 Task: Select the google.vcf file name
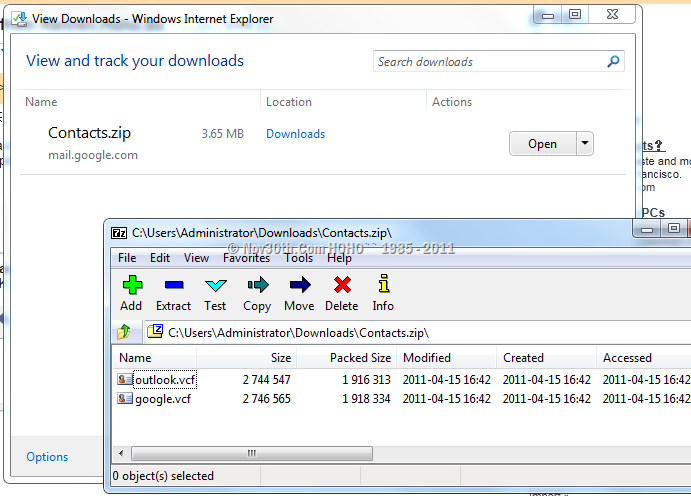click(x=163, y=399)
